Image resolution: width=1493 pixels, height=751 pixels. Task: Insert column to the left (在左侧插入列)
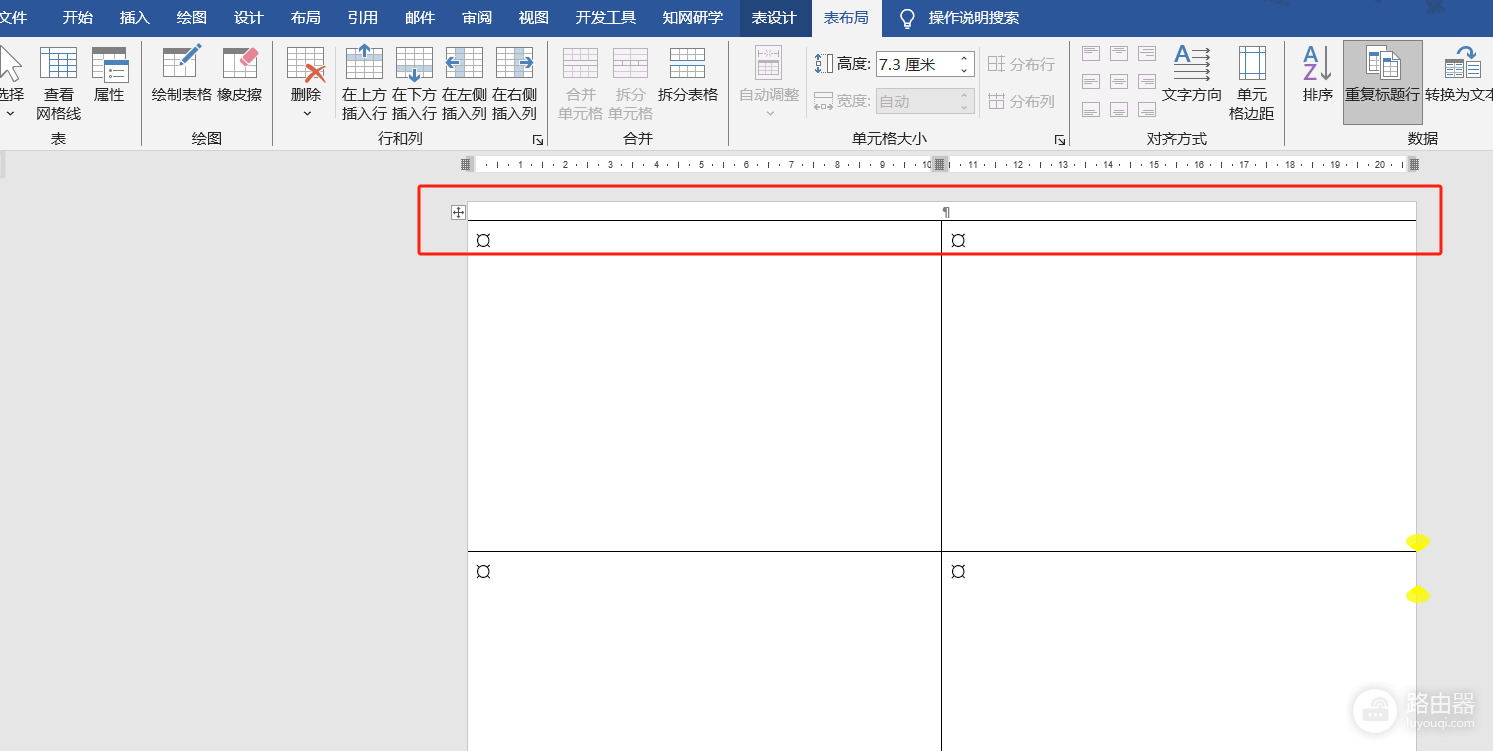pos(464,83)
